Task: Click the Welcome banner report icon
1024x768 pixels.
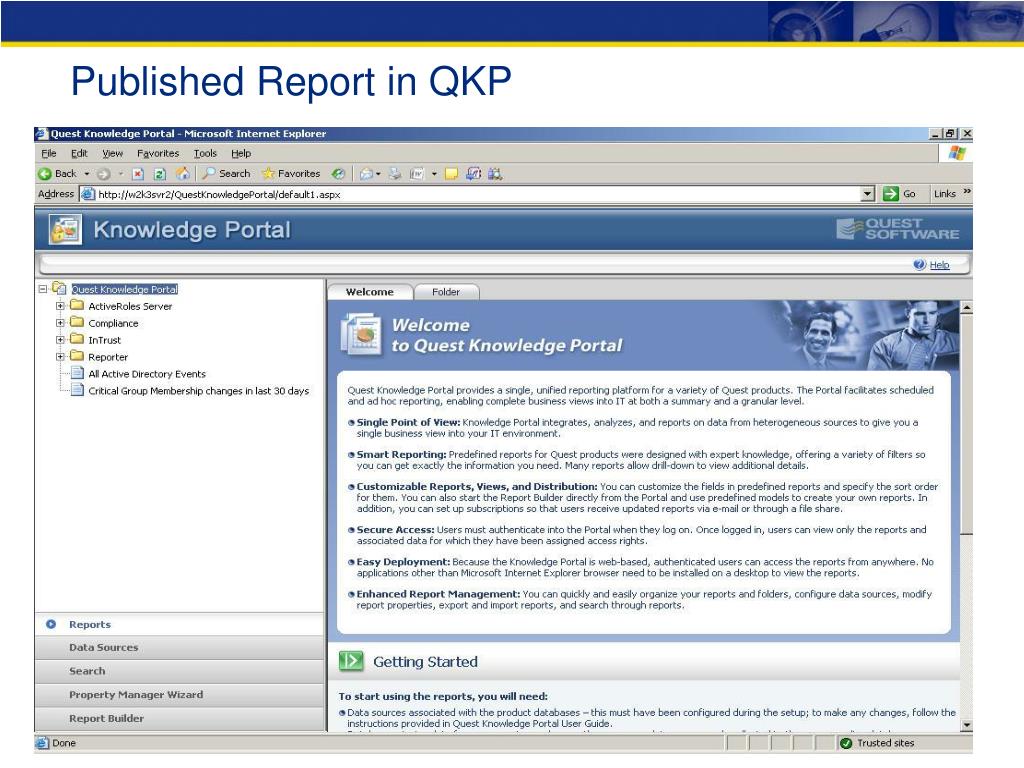Action: [x=361, y=334]
